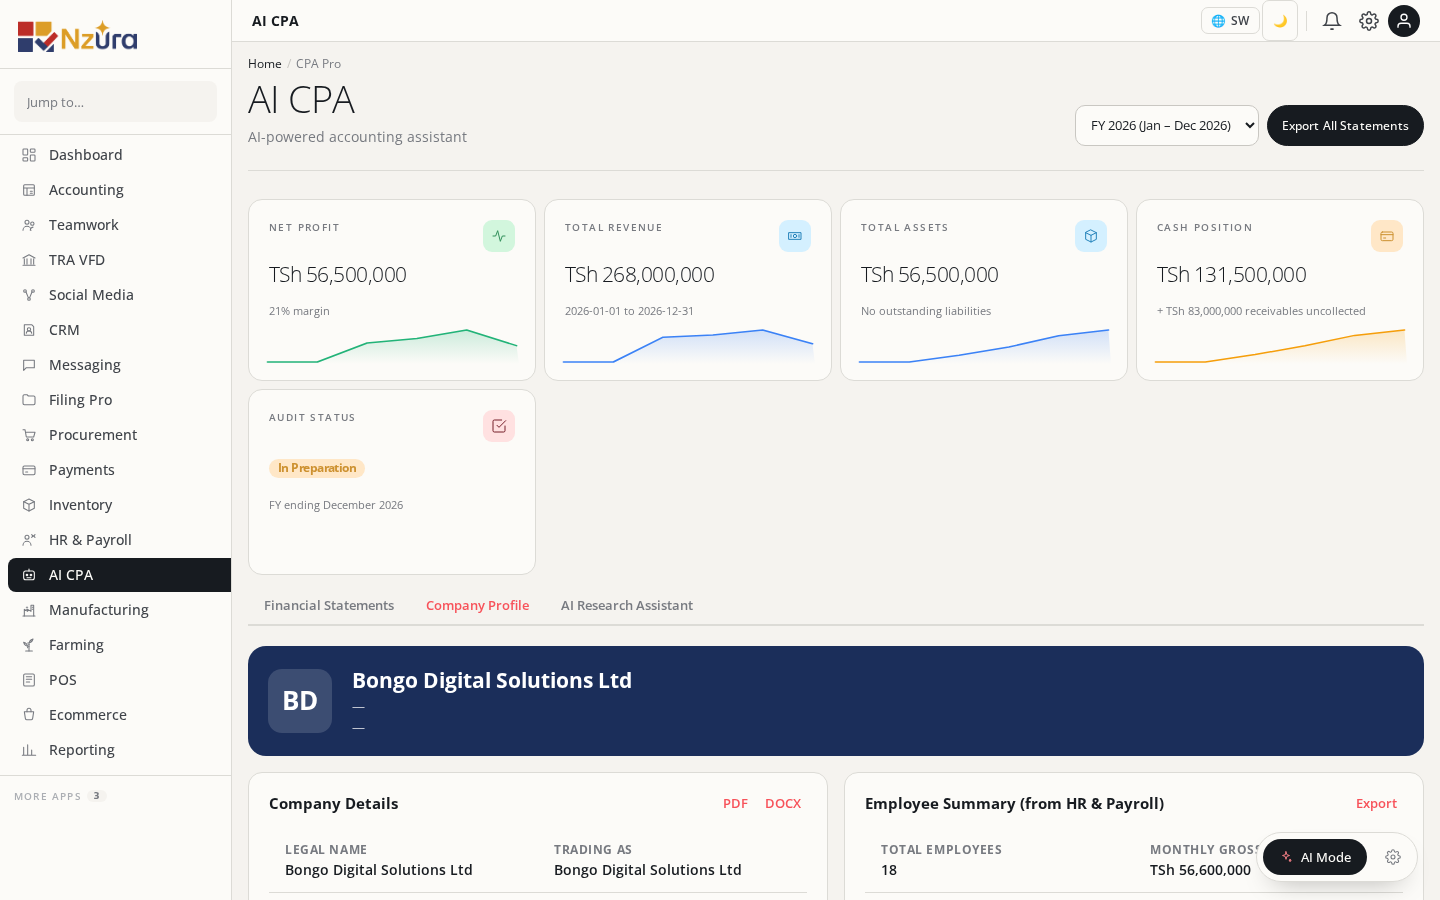The width and height of the screenshot is (1440, 900).
Task: Open Dashboard from the sidebar
Action: [x=119, y=155]
